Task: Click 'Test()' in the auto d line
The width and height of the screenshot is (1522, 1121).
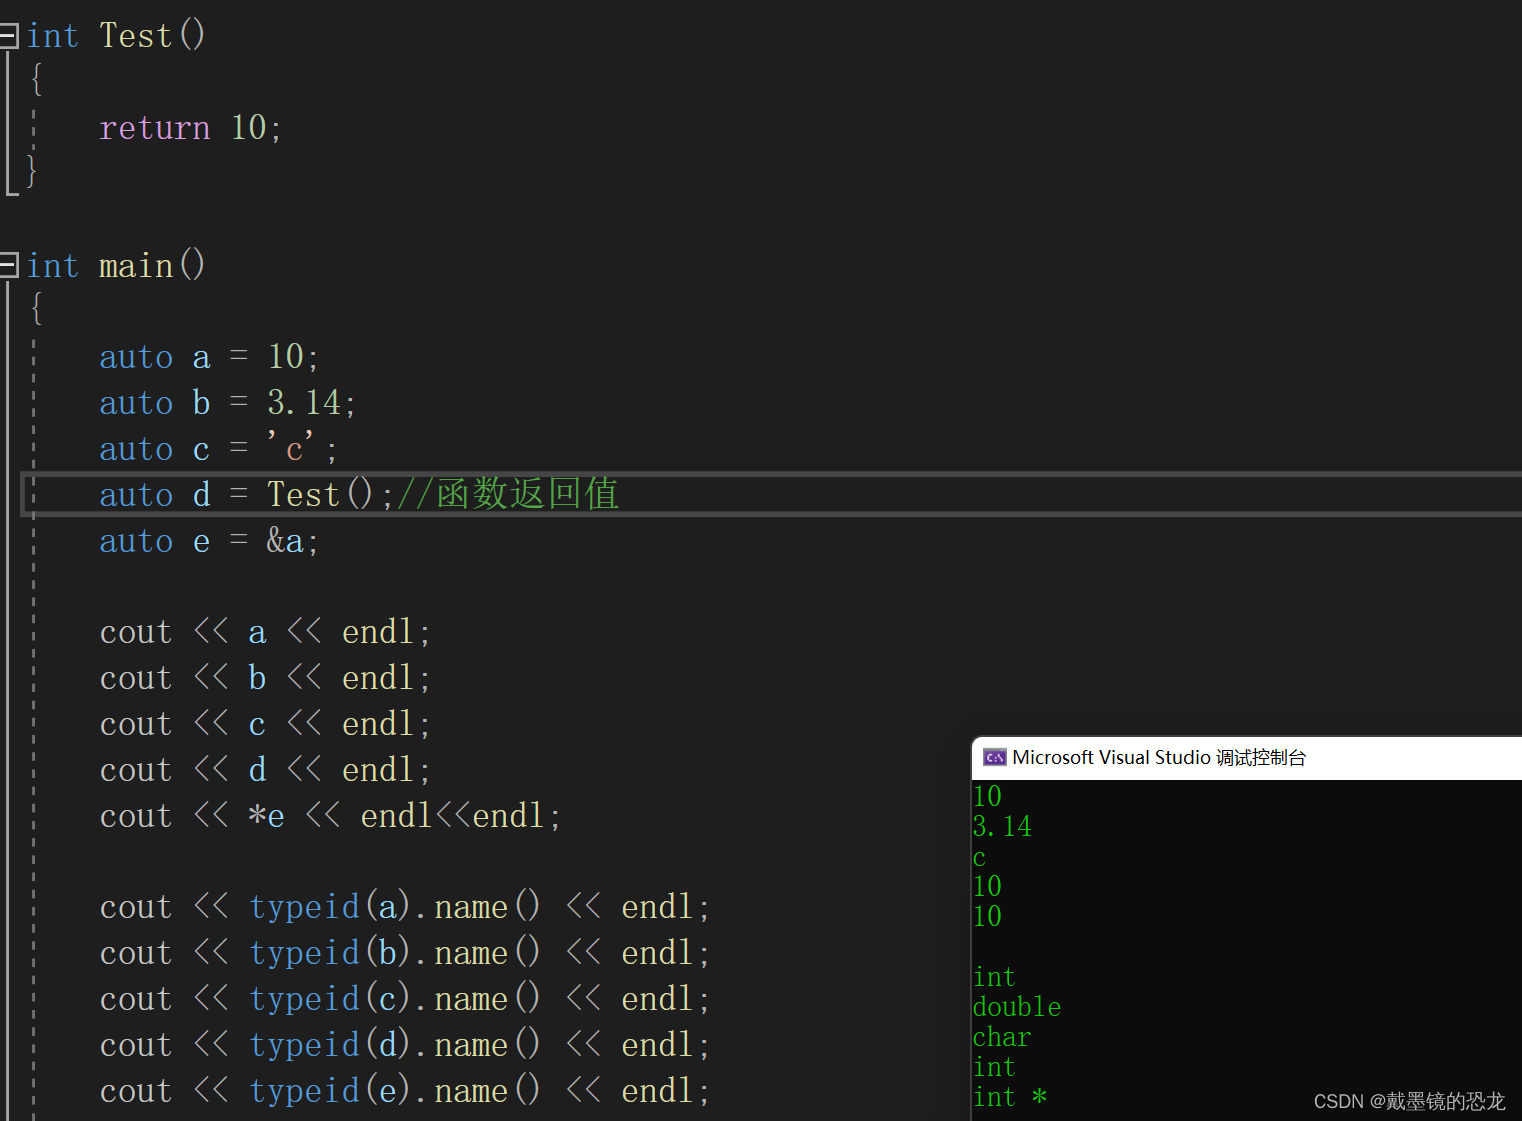Action: (x=320, y=495)
